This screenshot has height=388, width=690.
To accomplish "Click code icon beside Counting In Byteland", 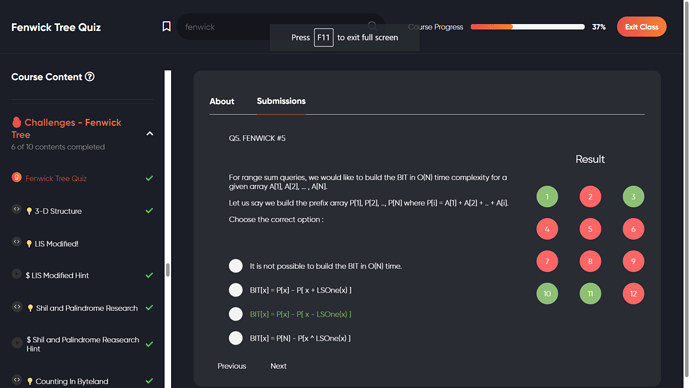I will pyautogui.click(x=17, y=380).
